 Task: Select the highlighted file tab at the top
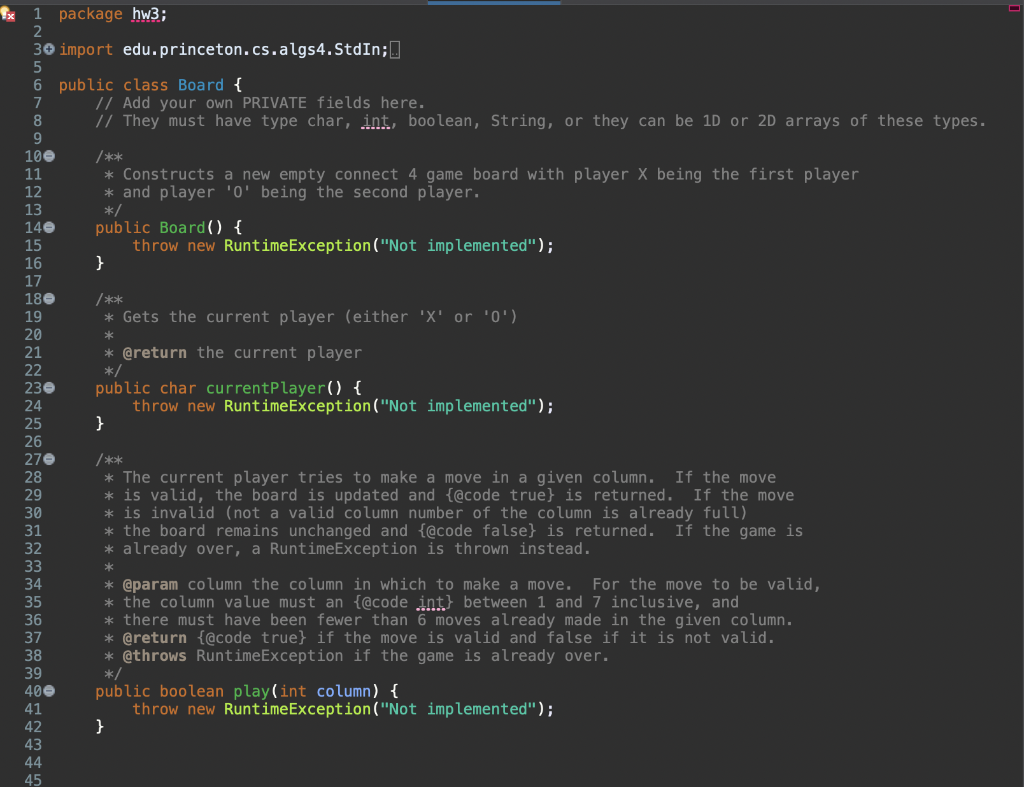494,4
